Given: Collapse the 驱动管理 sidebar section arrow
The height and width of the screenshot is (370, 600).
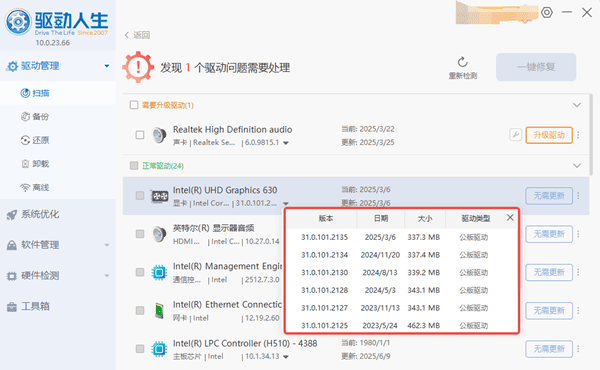Looking at the screenshot, I should click(107, 66).
